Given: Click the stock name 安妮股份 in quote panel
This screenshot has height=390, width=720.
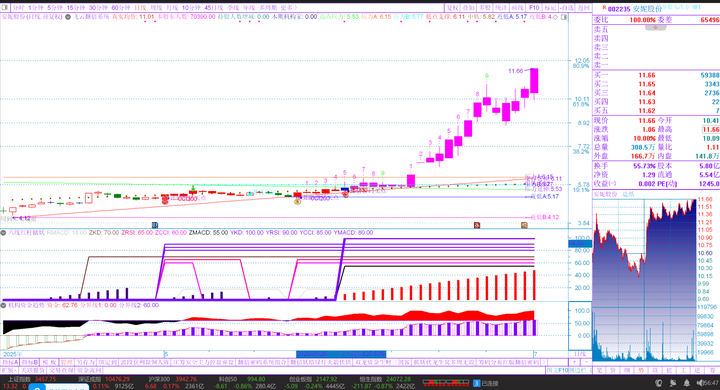Looking at the screenshot, I should 647,9.
